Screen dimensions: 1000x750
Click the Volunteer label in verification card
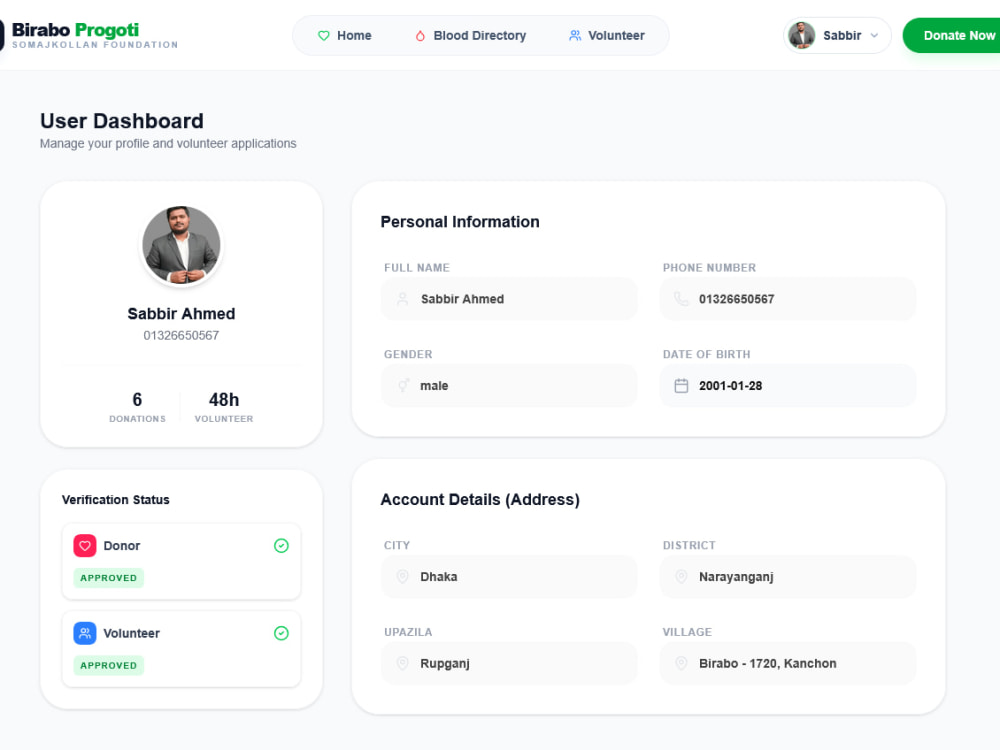click(x=131, y=633)
